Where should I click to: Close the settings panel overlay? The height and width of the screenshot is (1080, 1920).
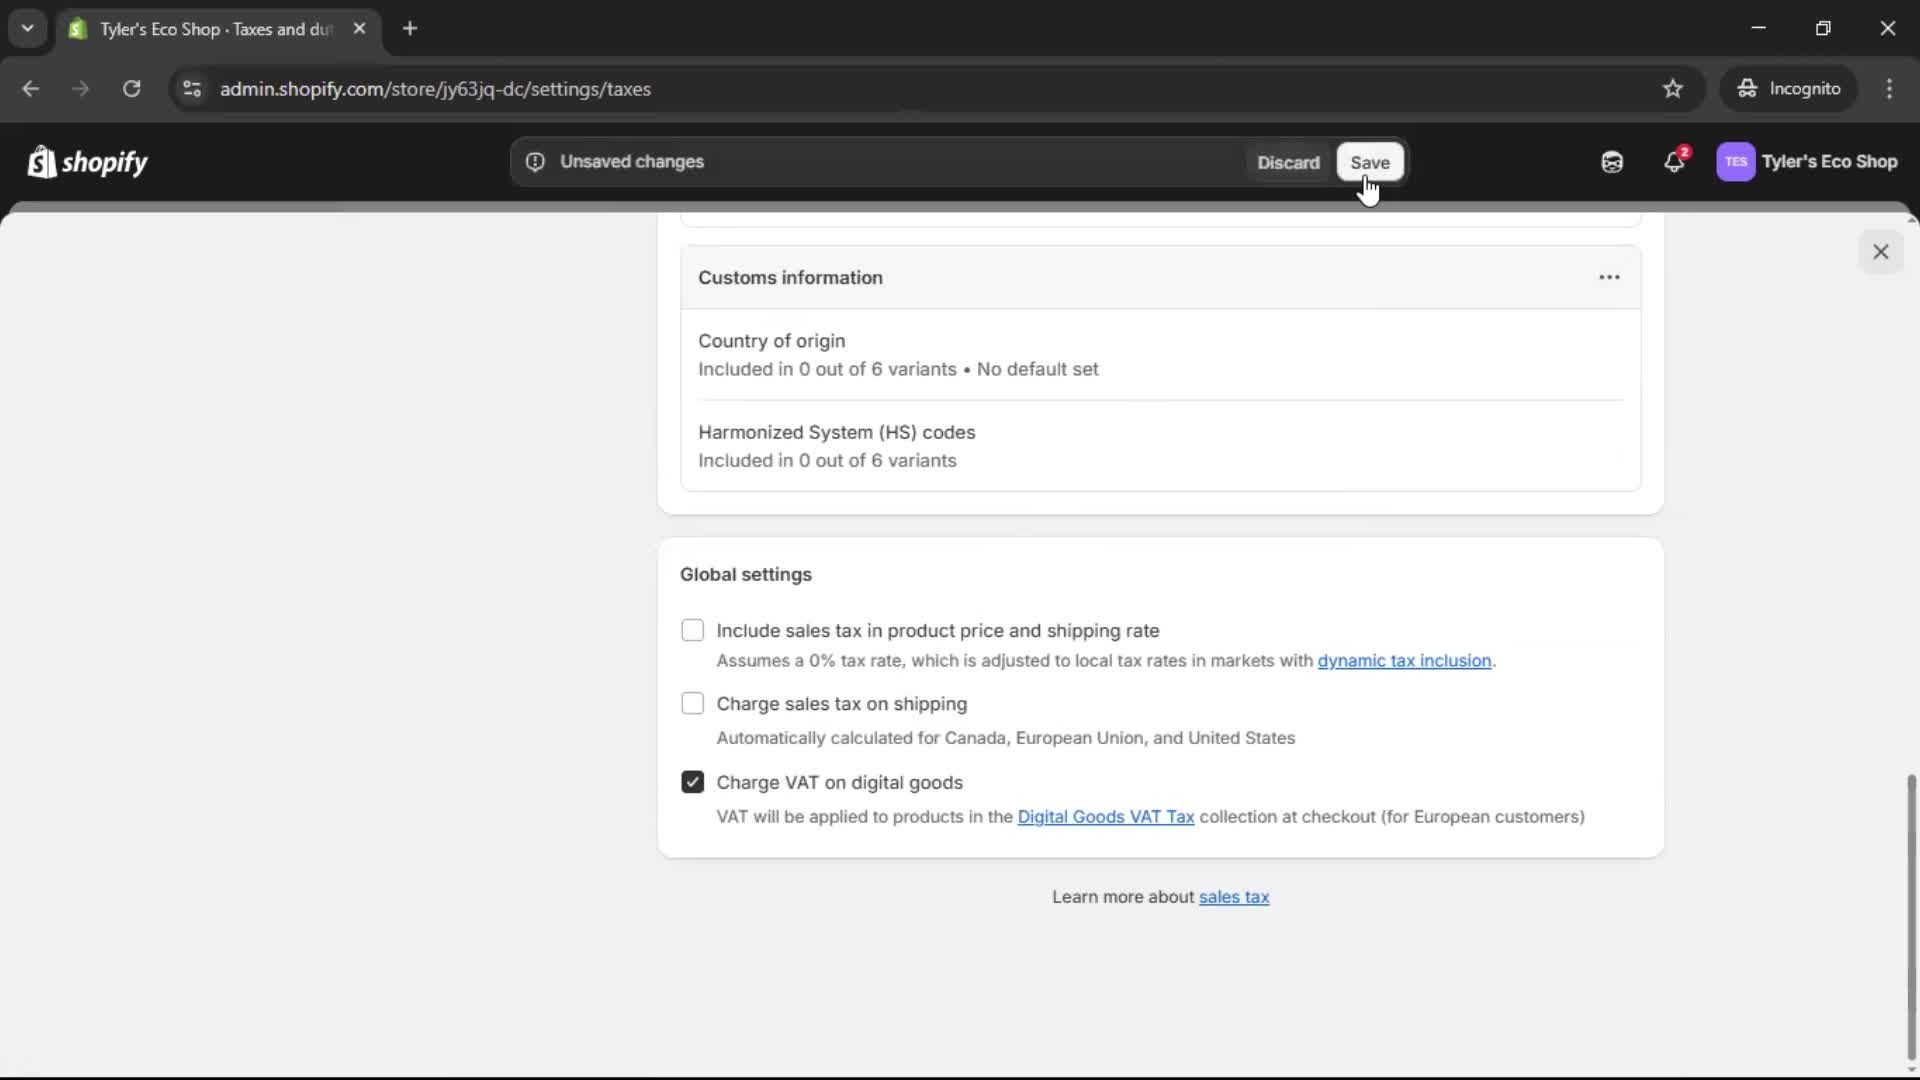pyautogui.click(x=1881, y=251)
